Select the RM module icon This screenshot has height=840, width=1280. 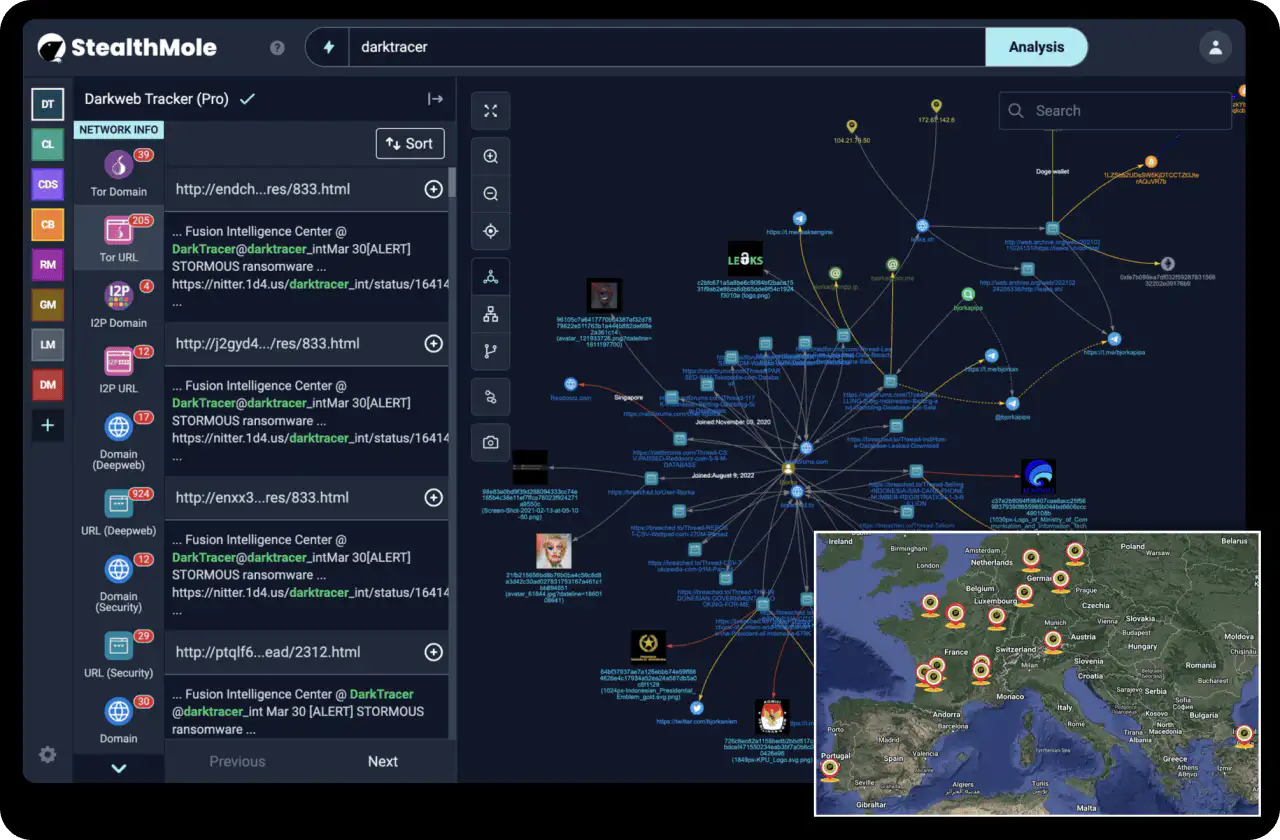[x=47, y=264]
